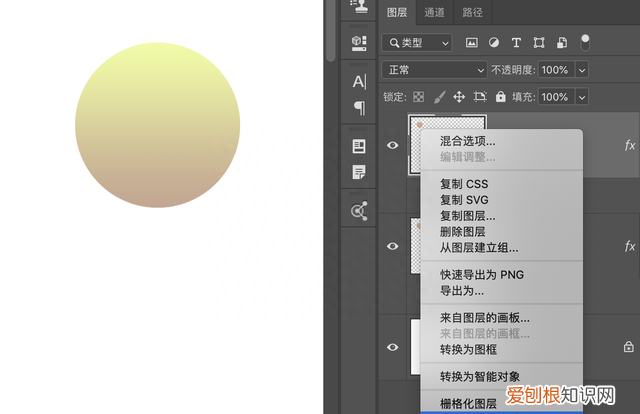Expand the 不透明度 opacity dropdown arrow
This screenshot has height=414, width=640.
coord(582,70)
